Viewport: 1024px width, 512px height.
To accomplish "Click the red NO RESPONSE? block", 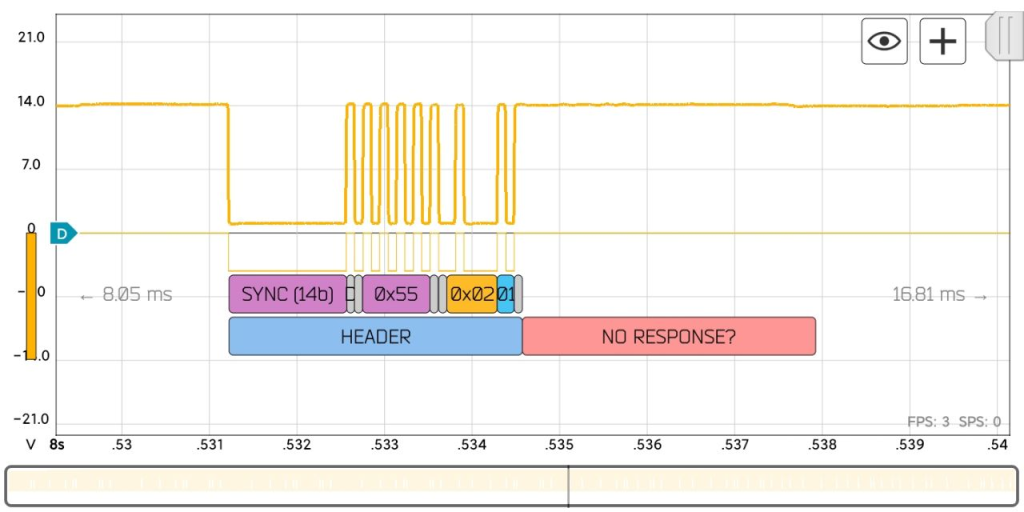I will pos(668,337).
